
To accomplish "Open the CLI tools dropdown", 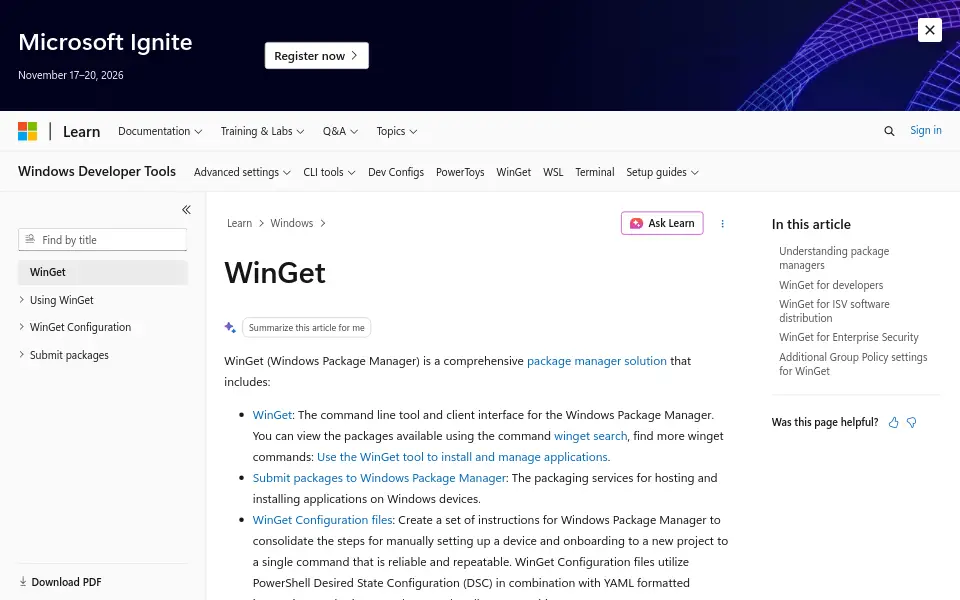I will pos(329,172).
